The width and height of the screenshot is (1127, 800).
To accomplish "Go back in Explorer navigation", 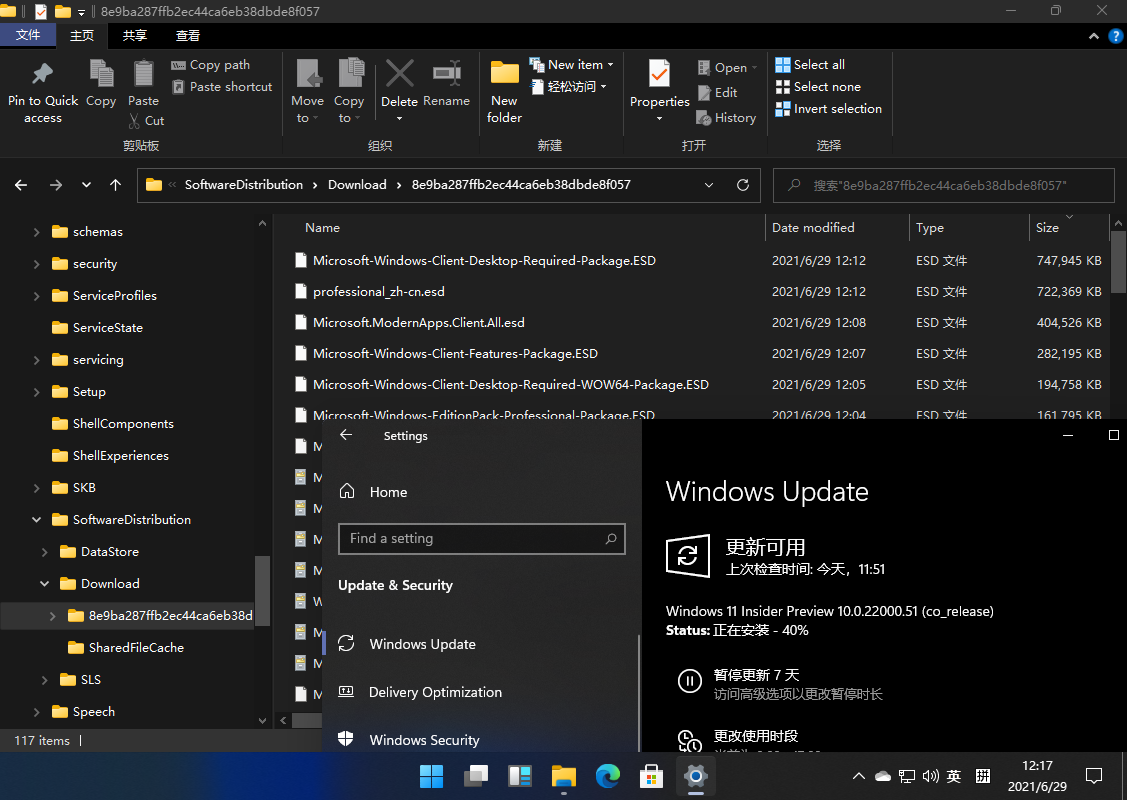I will (21, 185).
